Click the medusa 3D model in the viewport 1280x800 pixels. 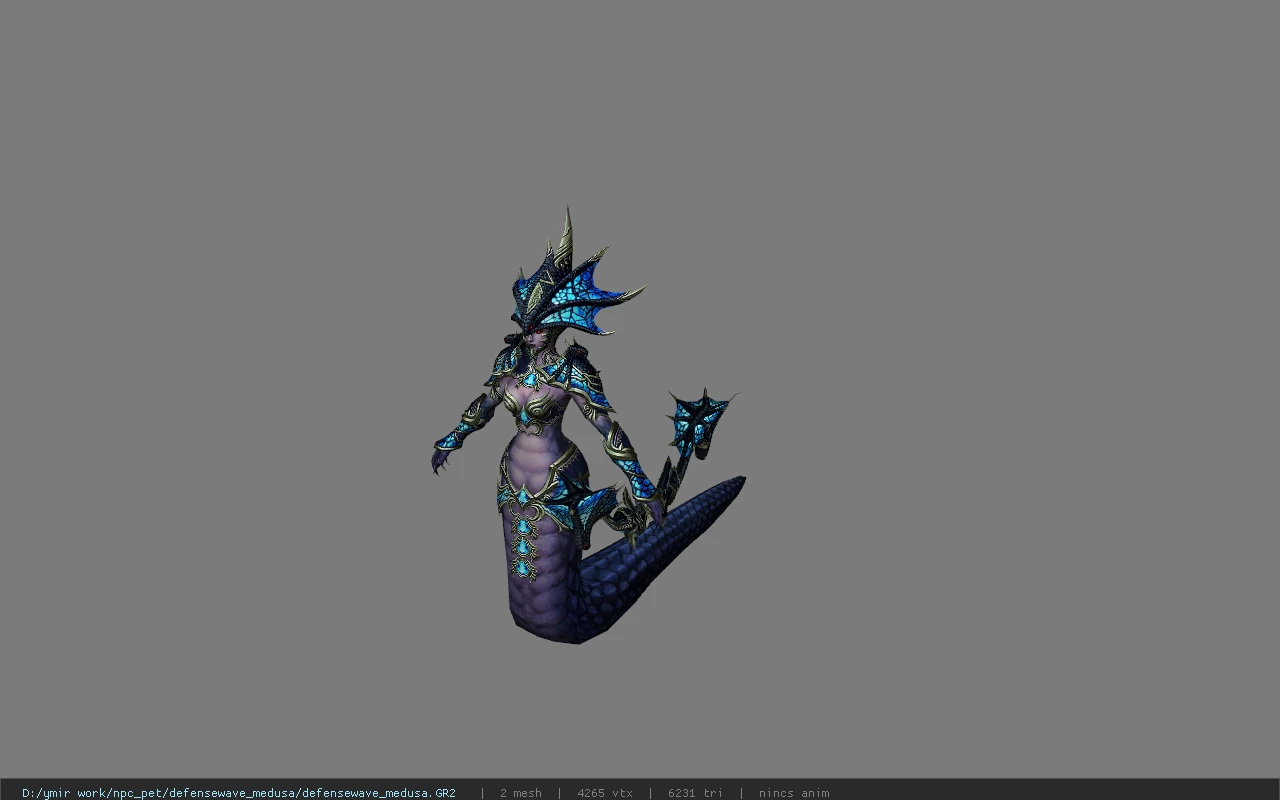pos(588,425)
